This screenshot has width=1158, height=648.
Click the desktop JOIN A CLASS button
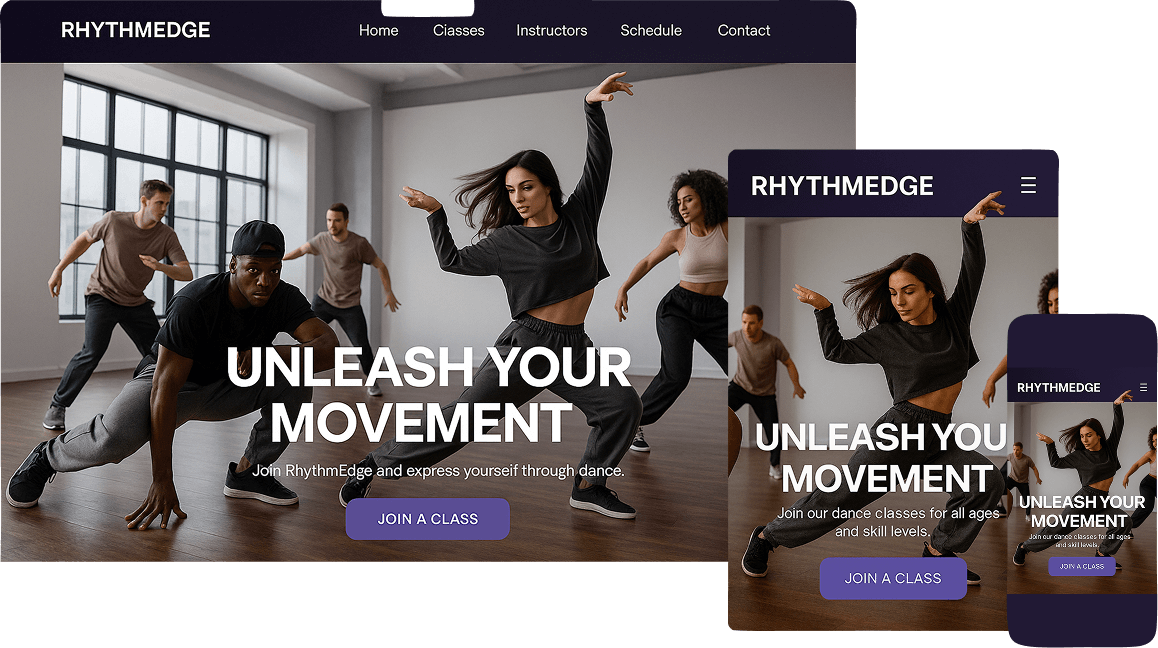pyautogui.click(x=428, y=519)
